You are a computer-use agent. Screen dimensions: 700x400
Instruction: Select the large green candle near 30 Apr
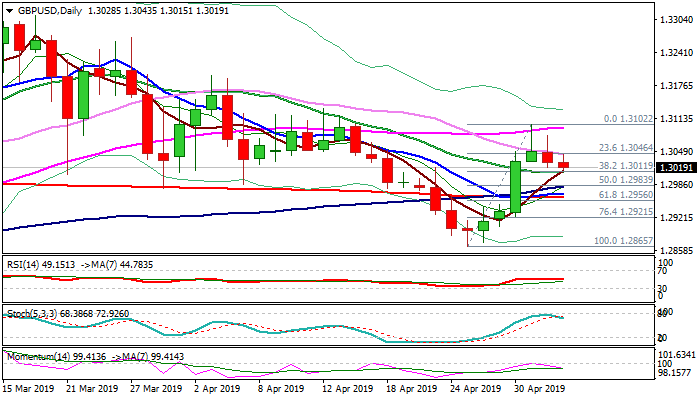[x=516, y=187]
